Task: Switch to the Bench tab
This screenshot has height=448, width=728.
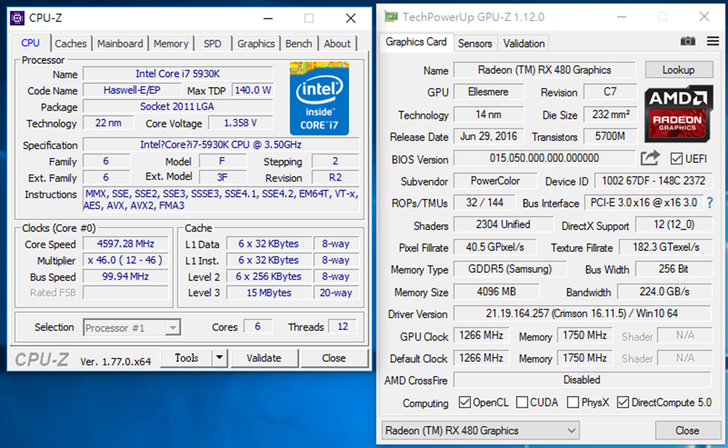Action: (299, 44)
